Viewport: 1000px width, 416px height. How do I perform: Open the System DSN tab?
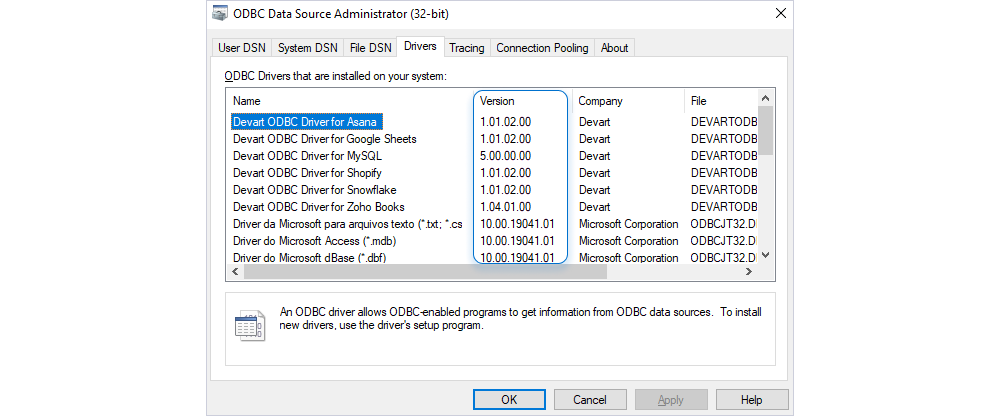point(308,48)
